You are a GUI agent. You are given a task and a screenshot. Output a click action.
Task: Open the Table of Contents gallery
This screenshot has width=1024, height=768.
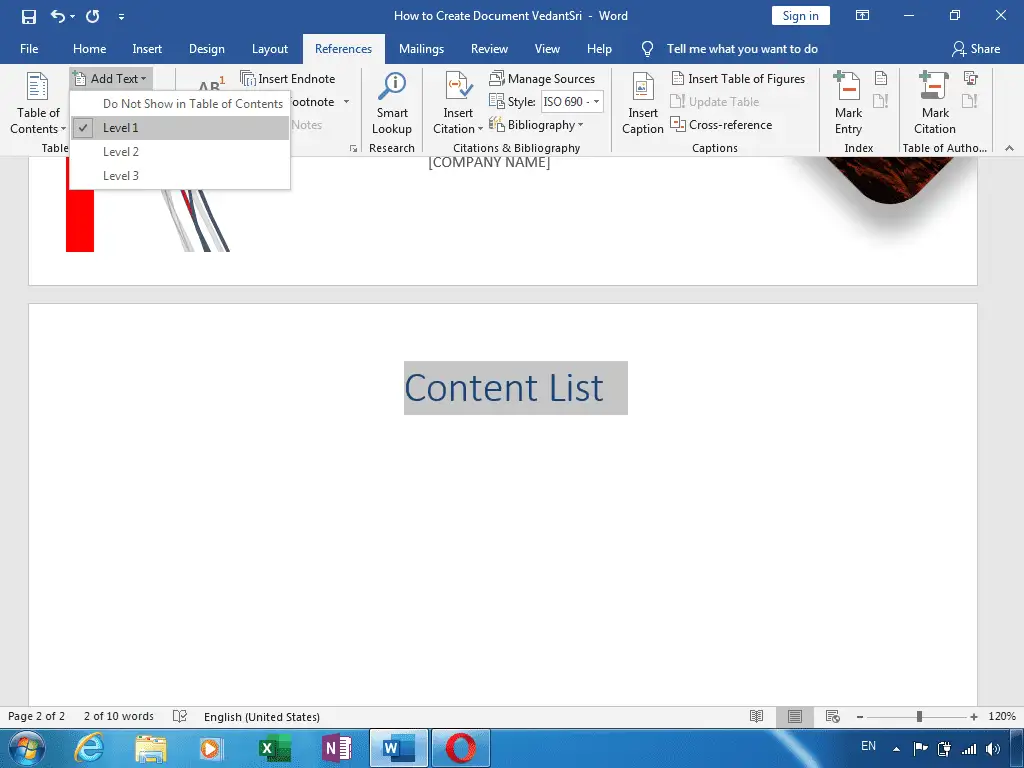click(38, 103)
